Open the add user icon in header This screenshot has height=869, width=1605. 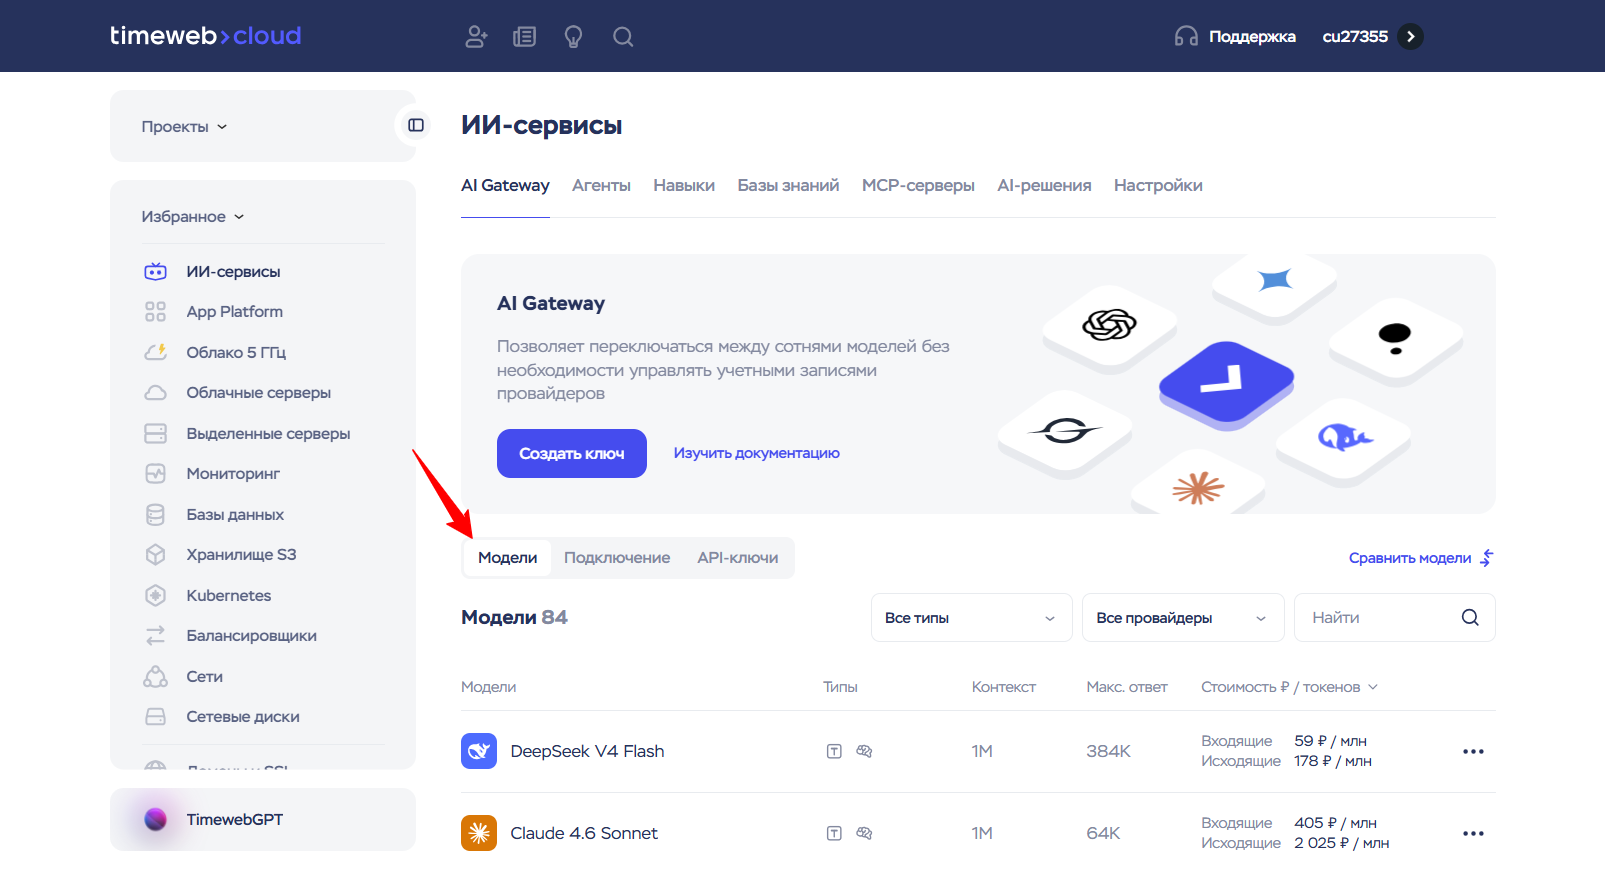pos(476,37)
